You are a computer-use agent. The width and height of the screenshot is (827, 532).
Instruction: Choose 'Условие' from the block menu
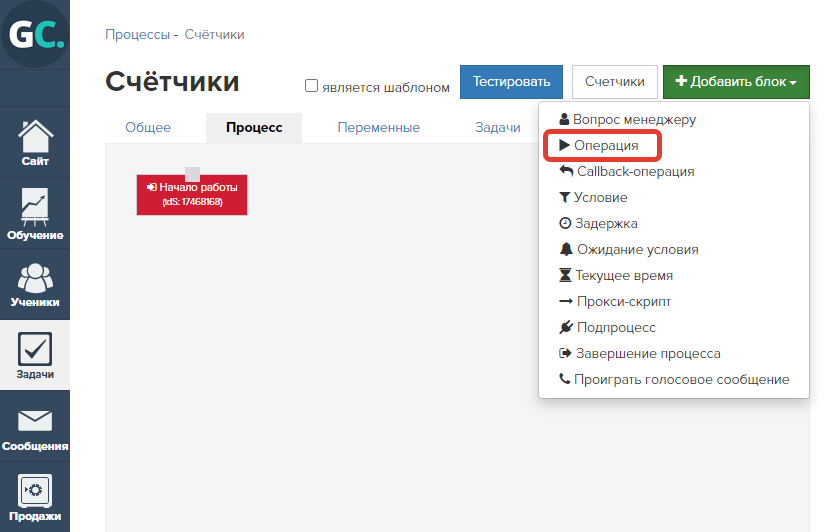pyautogui.click(x=593, y=197)
